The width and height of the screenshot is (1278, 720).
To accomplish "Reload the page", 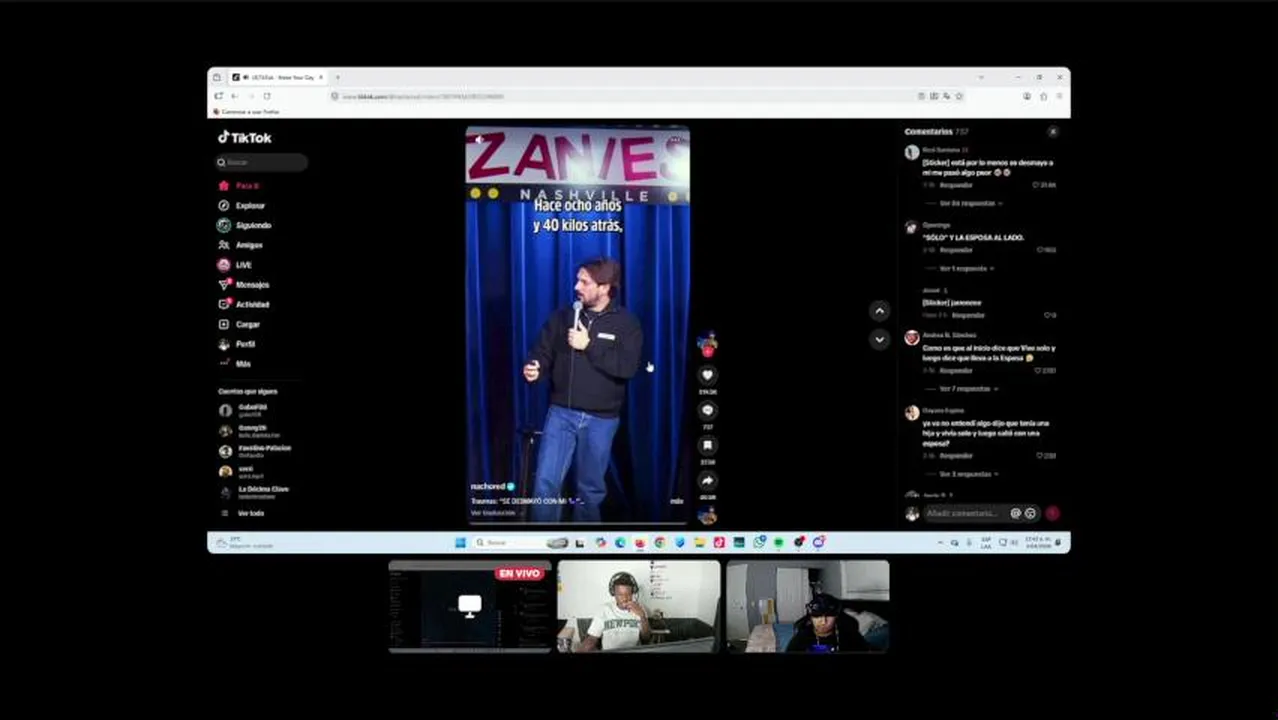I will pyautogui.click(x=267, y=96).
